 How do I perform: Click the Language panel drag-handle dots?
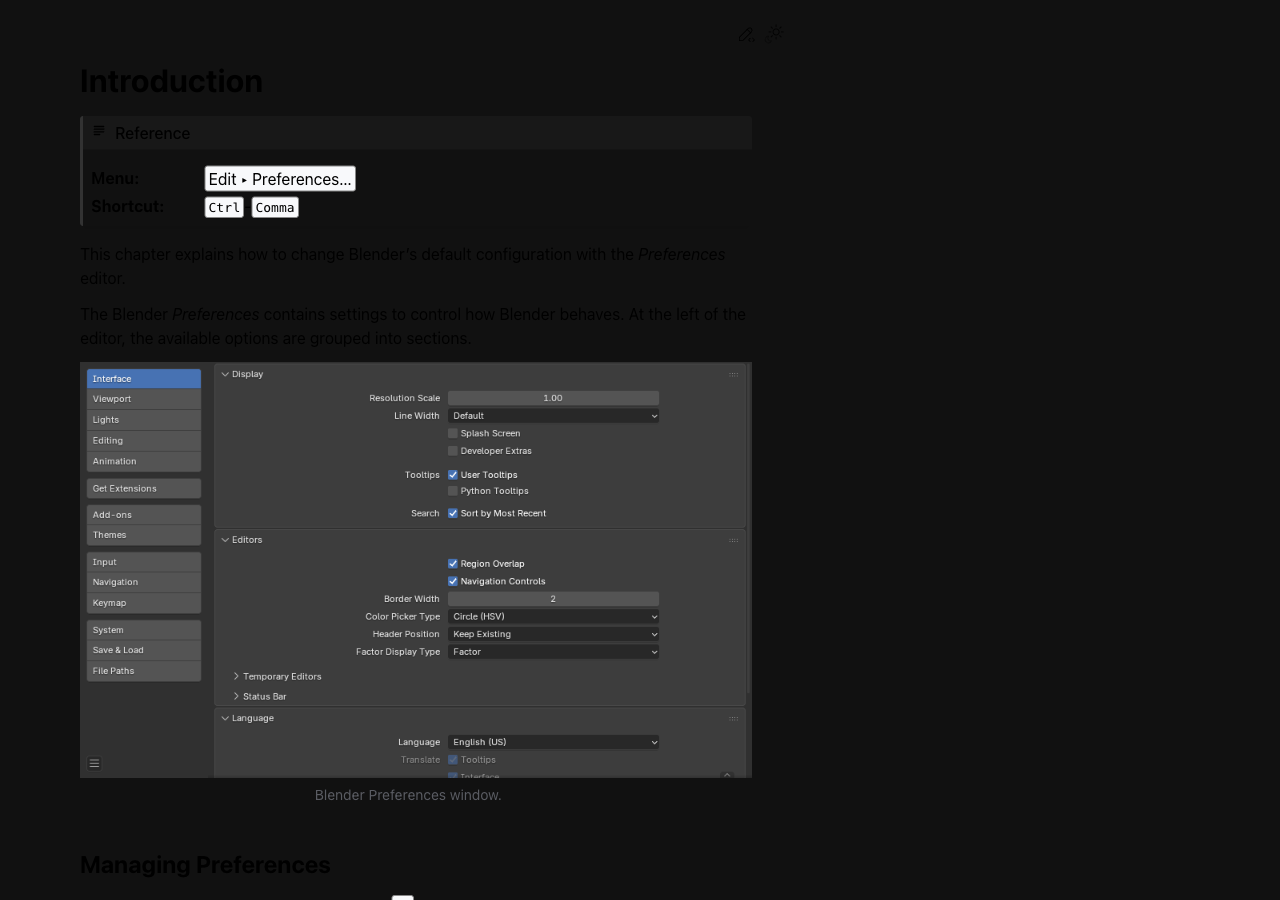coord(733,718)
